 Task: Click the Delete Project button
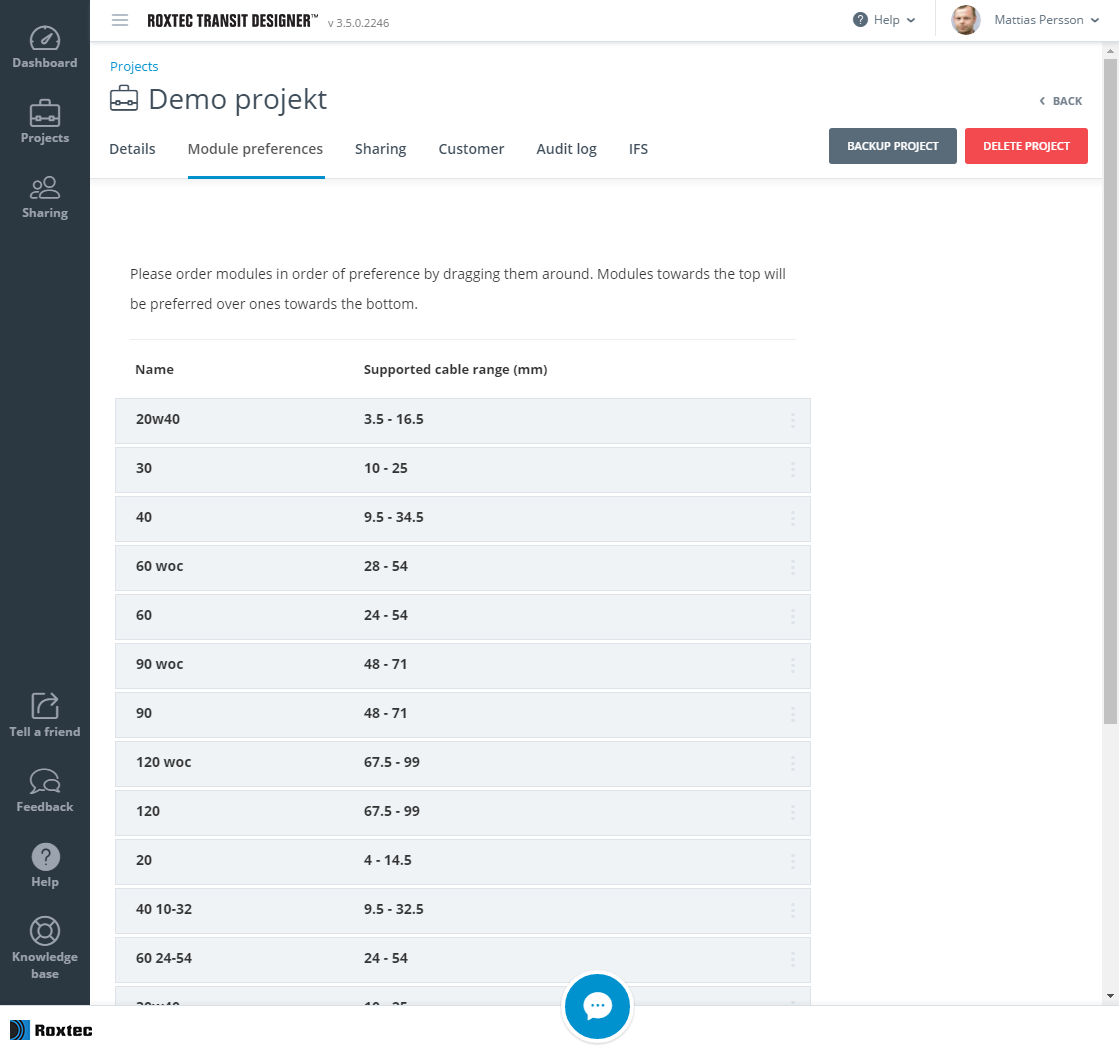(x=1026, y=146)
